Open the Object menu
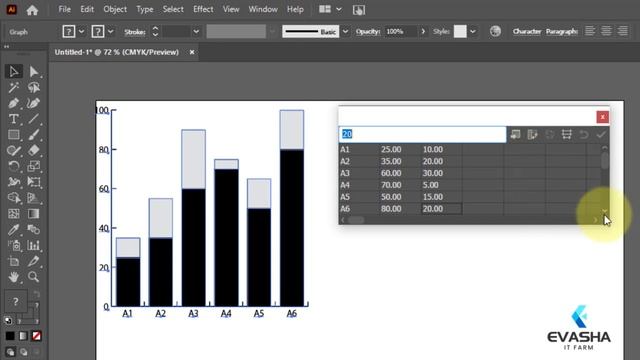 115,9
